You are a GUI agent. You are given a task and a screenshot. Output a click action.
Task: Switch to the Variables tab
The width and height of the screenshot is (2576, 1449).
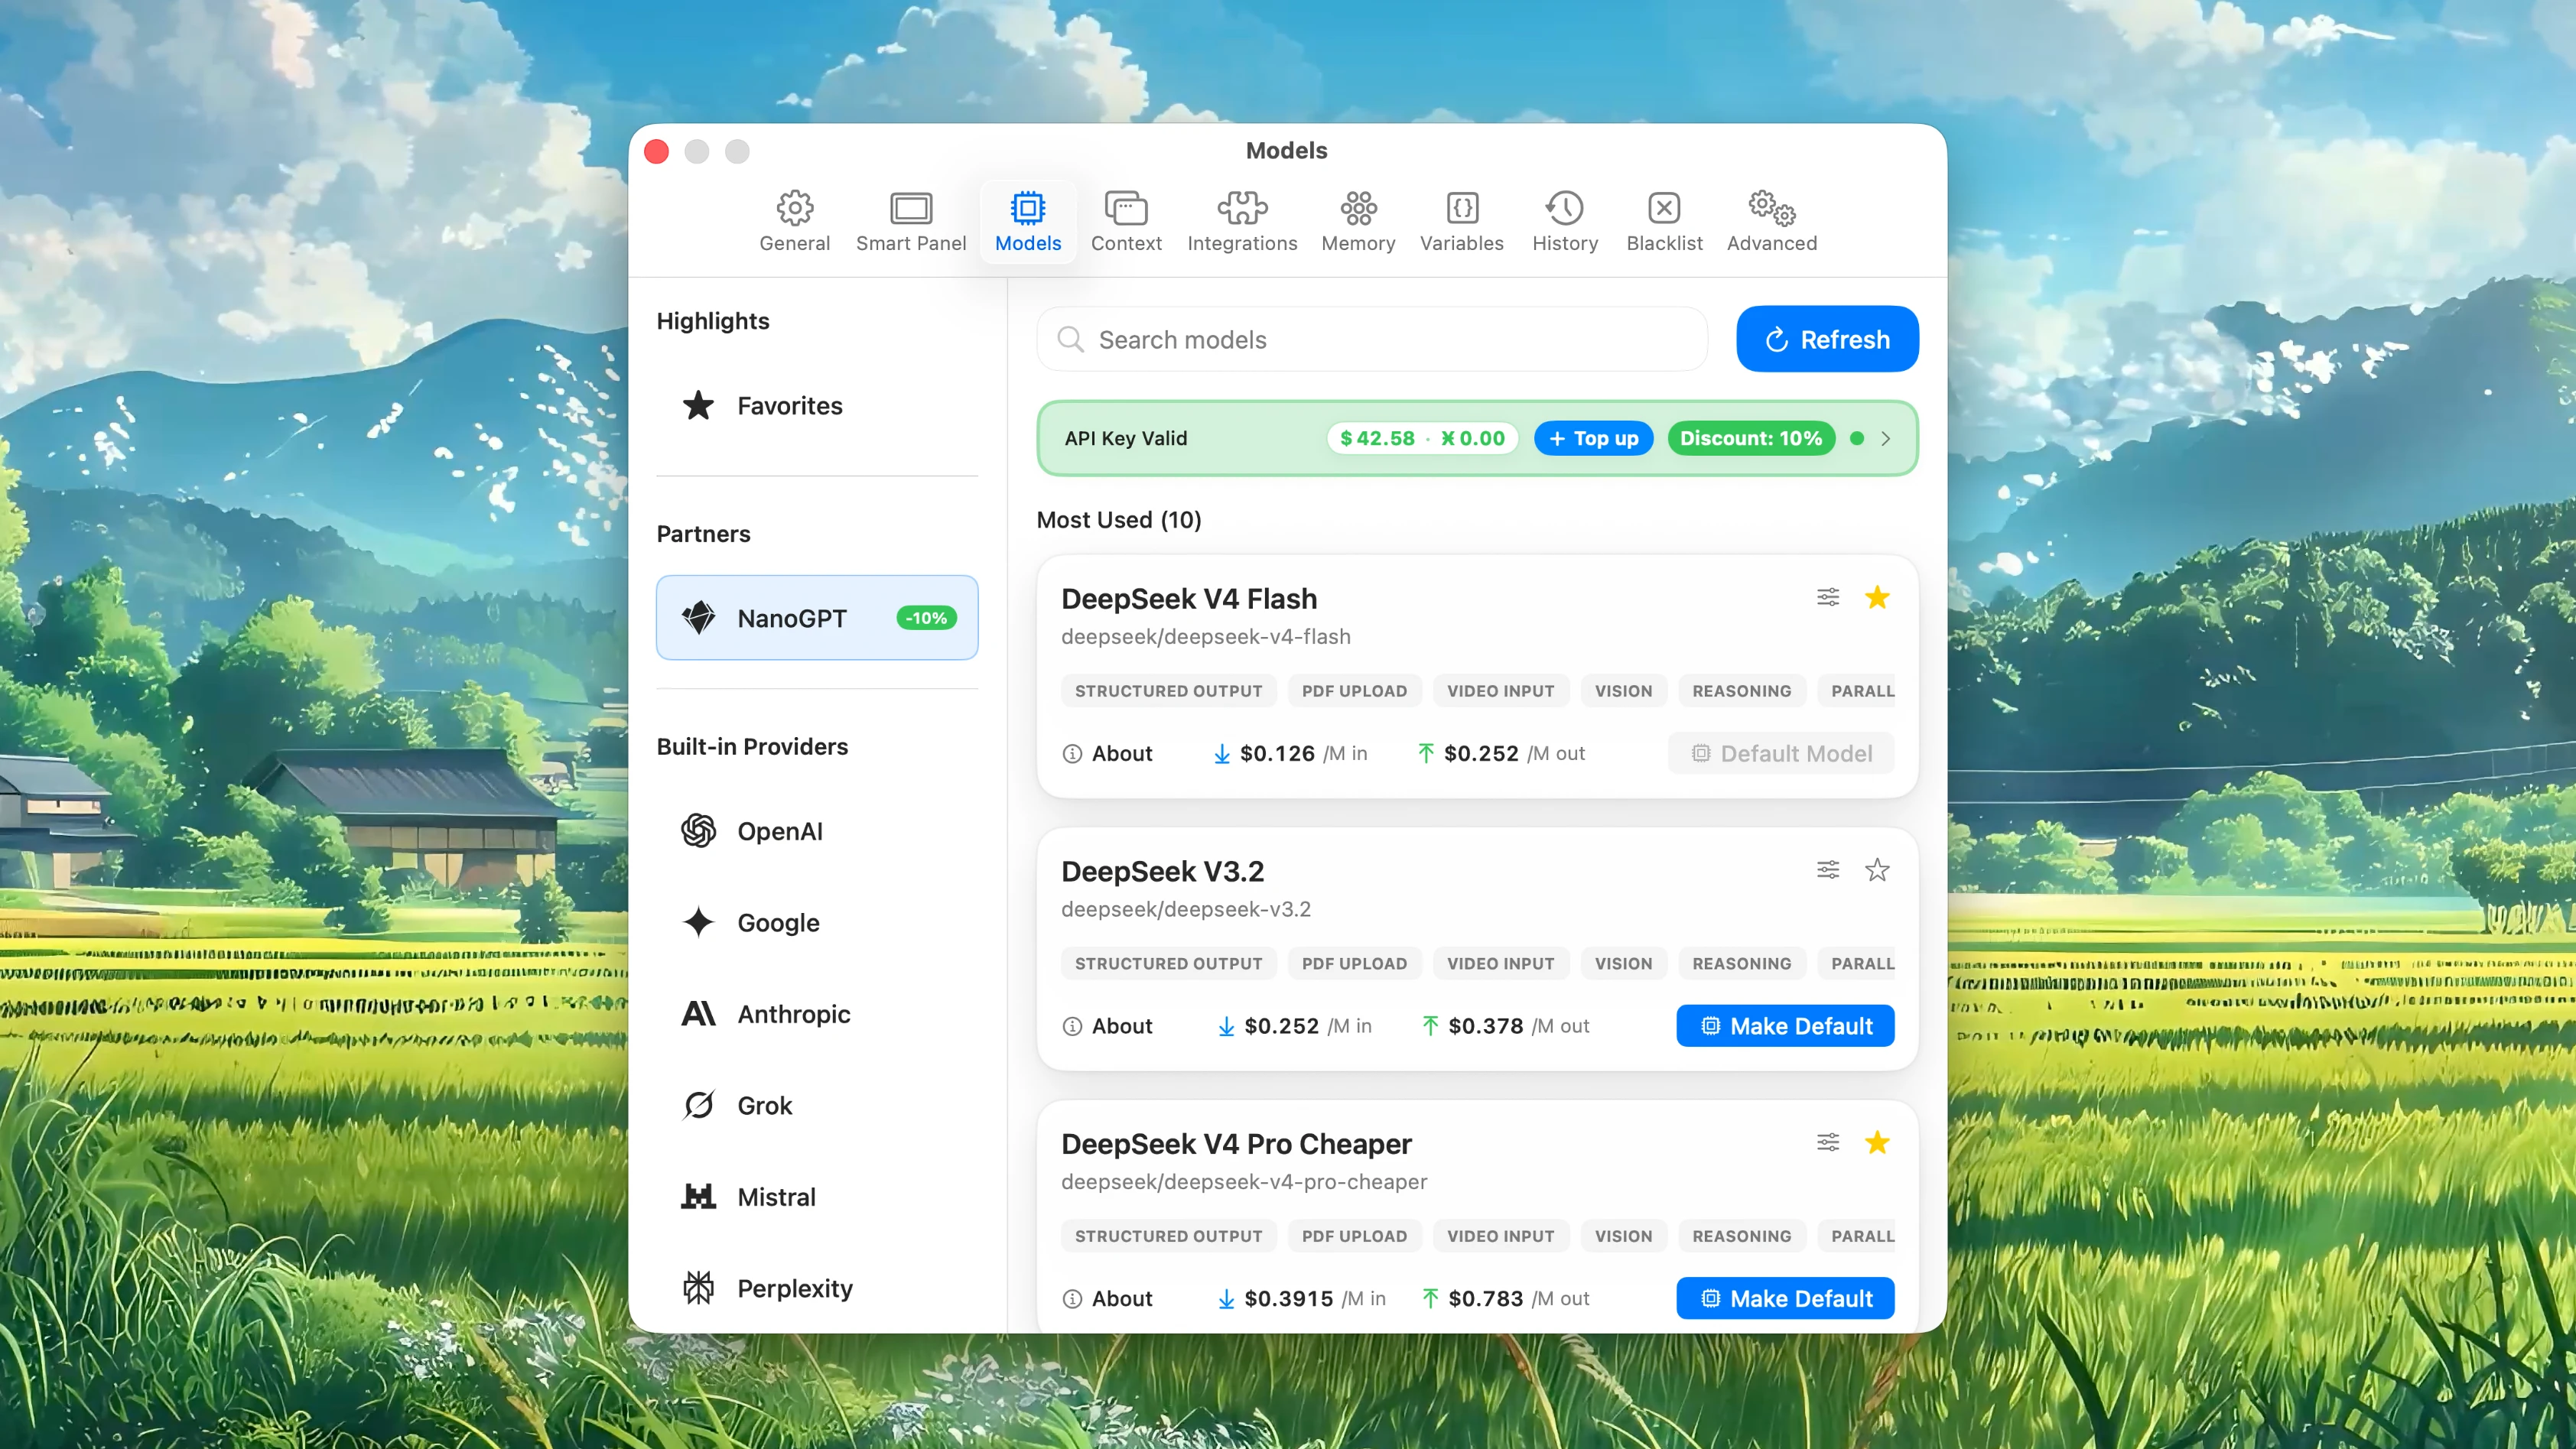tap(1461, 221)
